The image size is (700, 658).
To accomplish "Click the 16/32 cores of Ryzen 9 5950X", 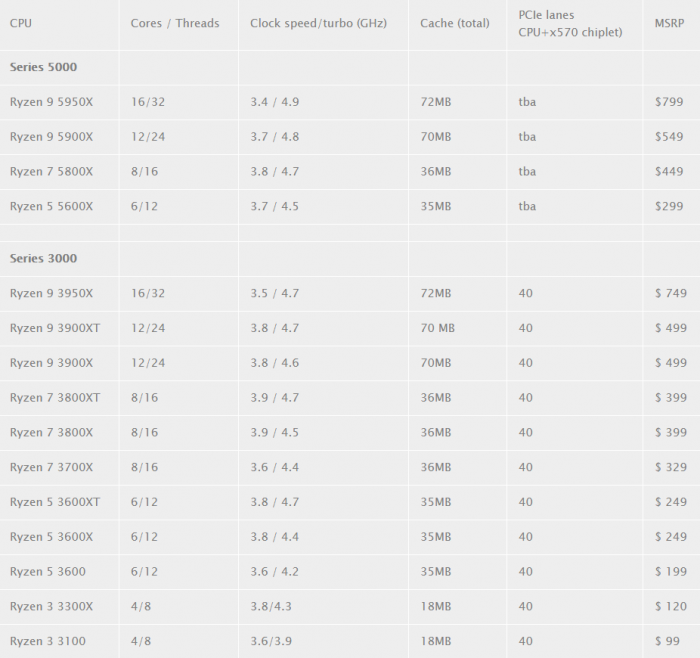I will pos(148,102).
